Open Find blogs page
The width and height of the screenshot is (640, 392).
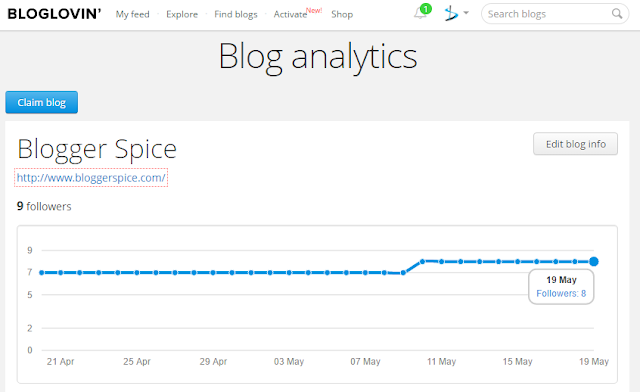pos(236,14)
